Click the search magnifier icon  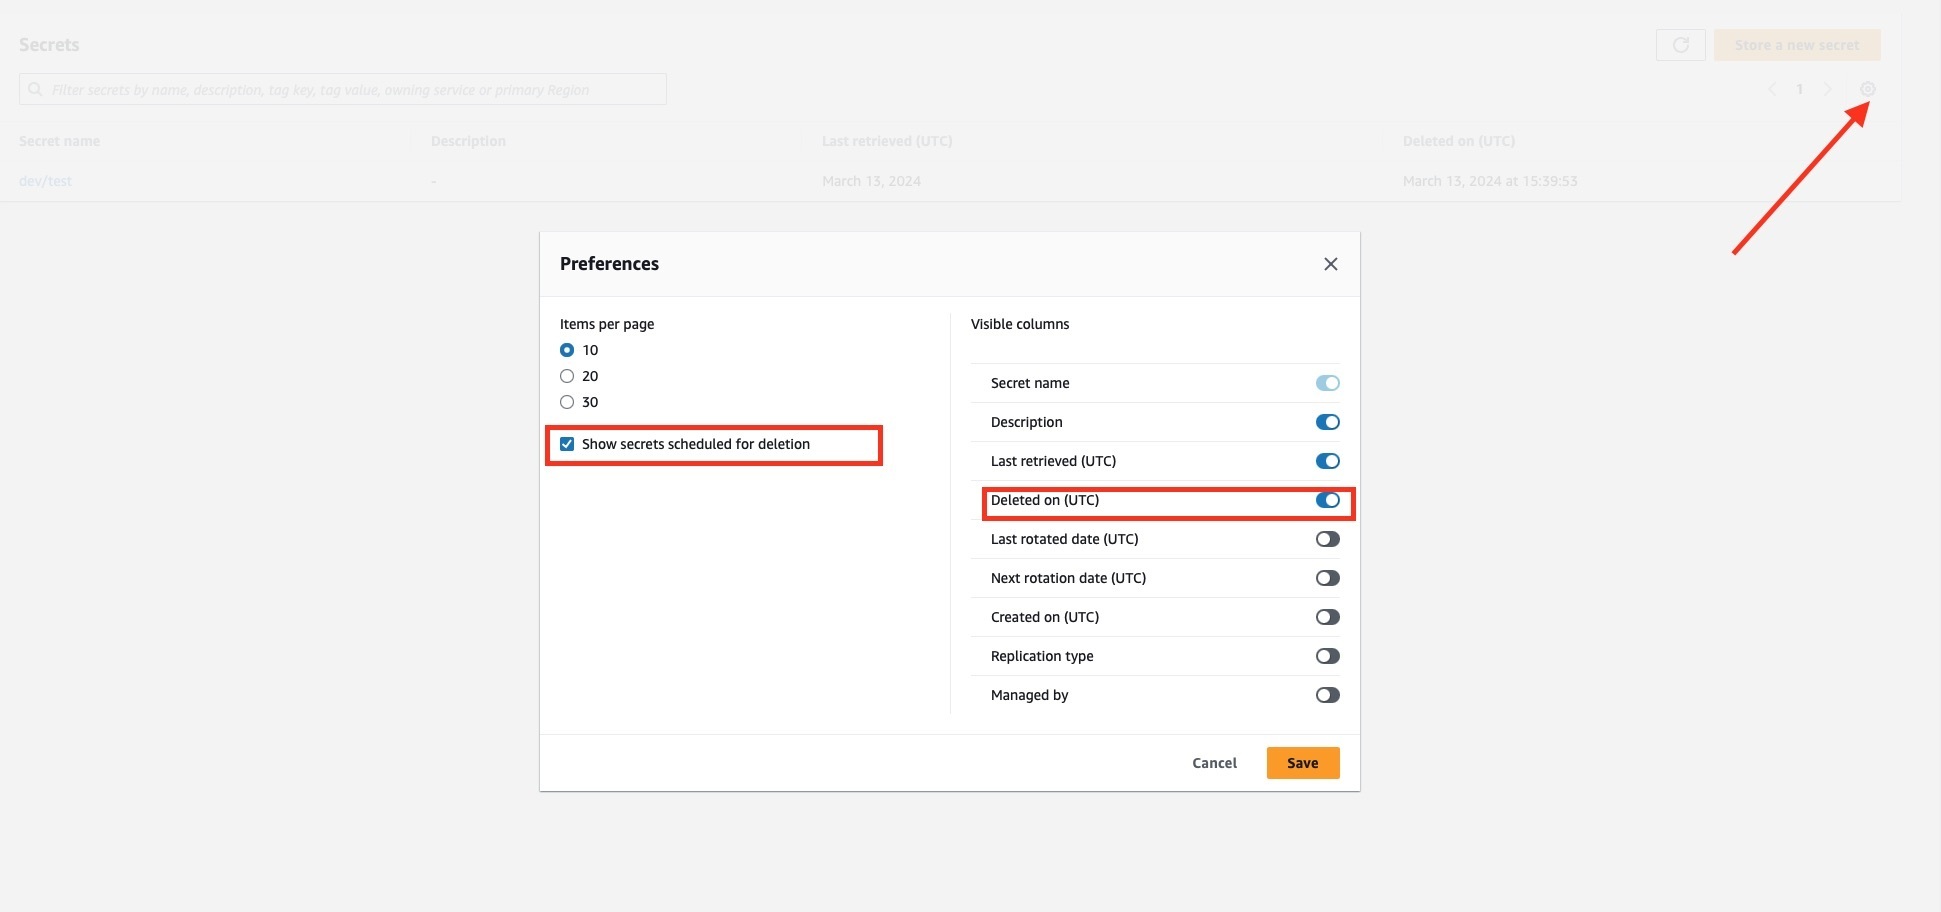(35, 89)
